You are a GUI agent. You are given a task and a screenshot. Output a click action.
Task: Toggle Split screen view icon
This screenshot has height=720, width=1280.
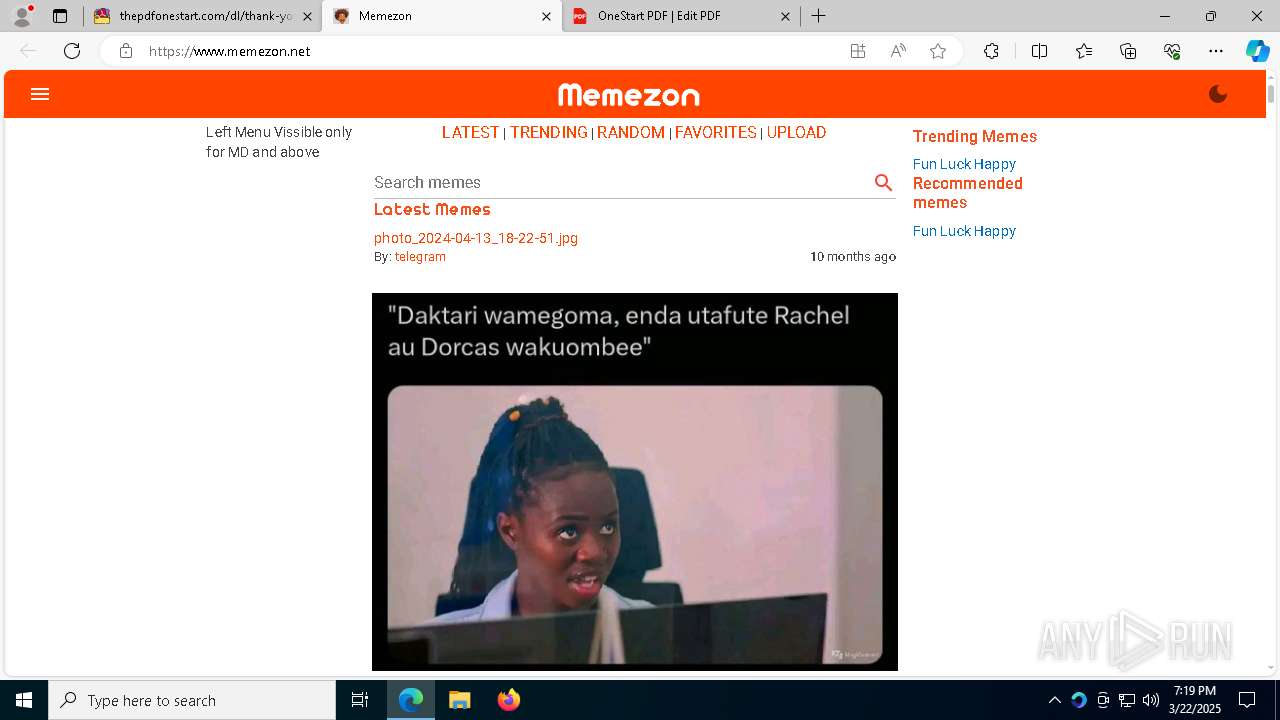click(1039, 51)
